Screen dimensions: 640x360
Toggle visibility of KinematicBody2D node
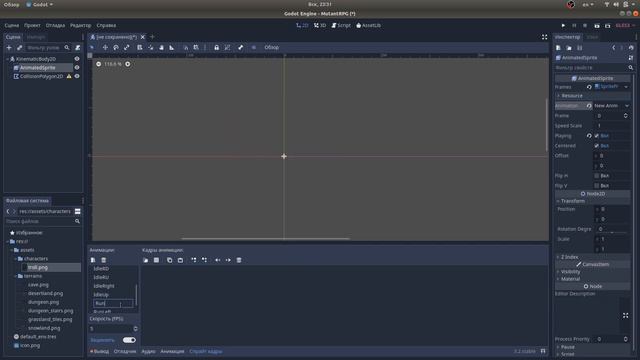(77, 59)
